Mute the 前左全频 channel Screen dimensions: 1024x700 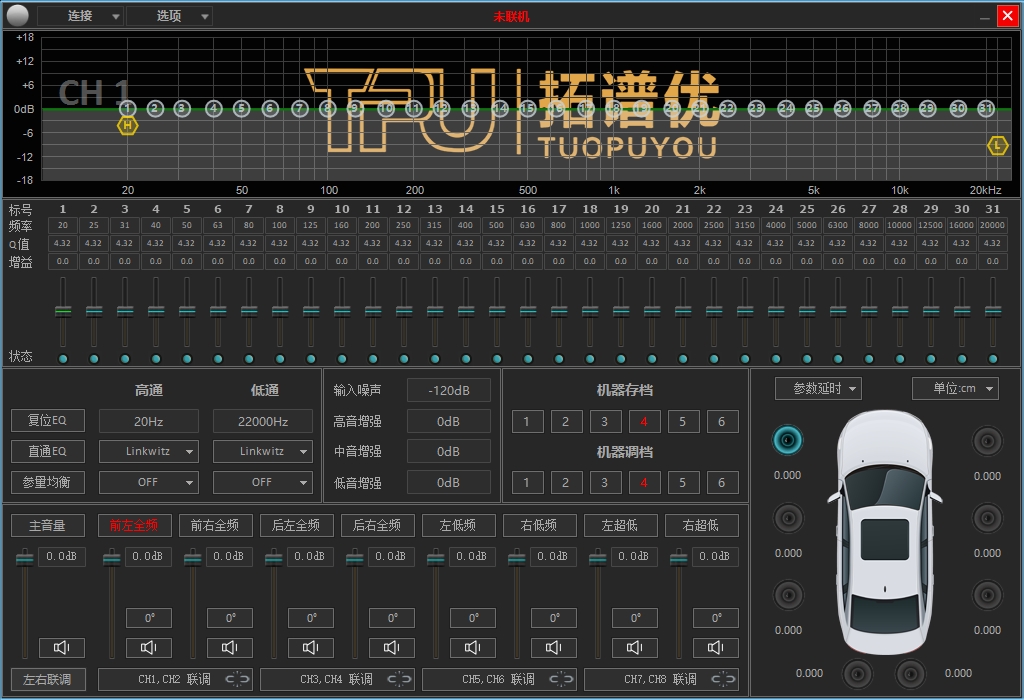coord(149,647)
